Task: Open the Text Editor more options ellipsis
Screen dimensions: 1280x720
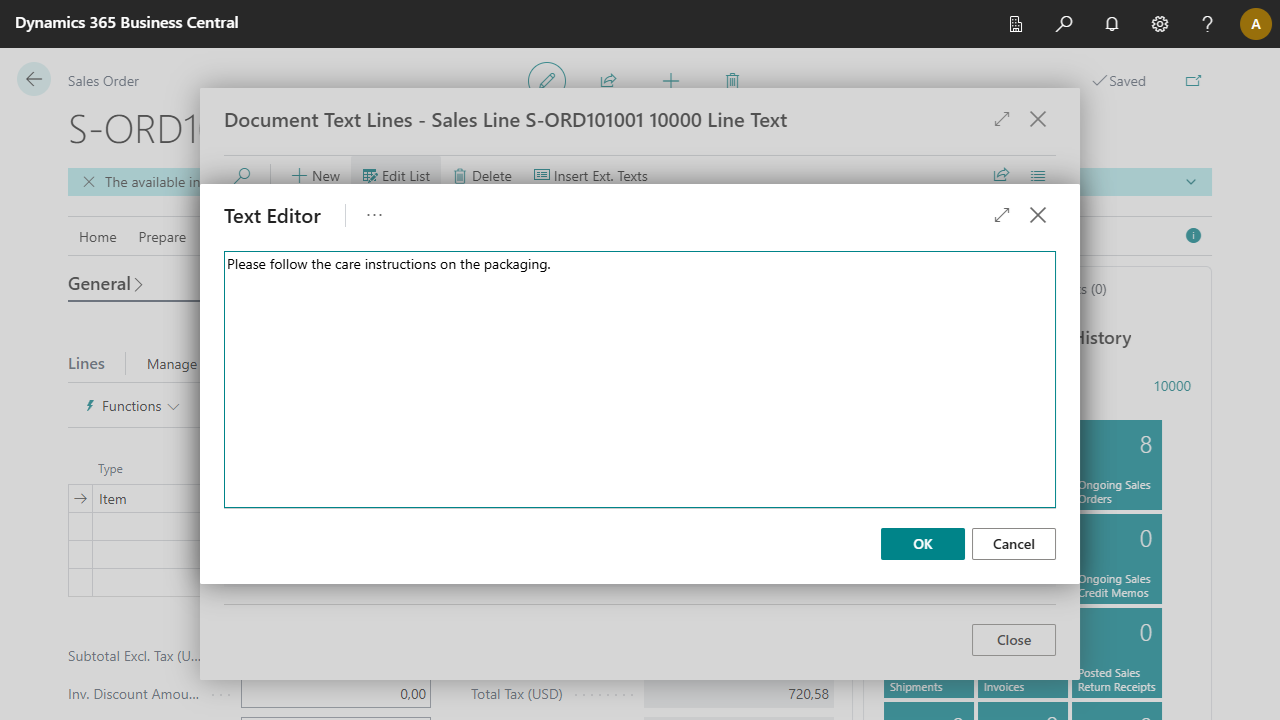Action: (x=374, y=215)
